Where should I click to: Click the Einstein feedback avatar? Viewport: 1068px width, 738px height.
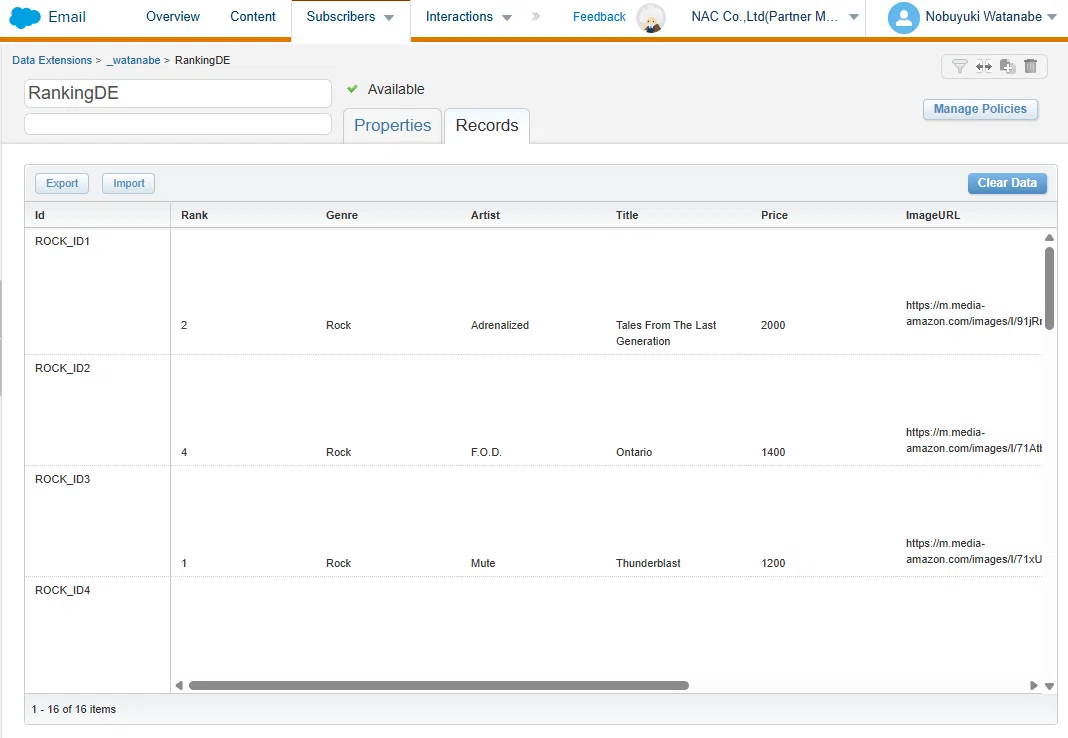point(650,18)
